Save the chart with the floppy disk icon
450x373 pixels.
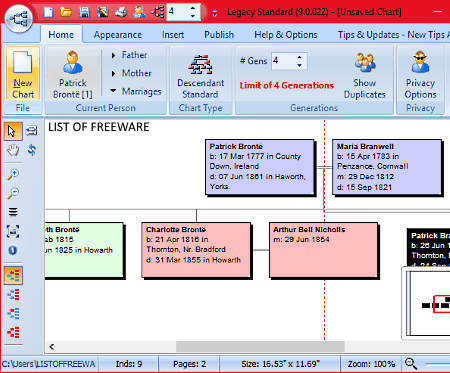coord(85,12)
